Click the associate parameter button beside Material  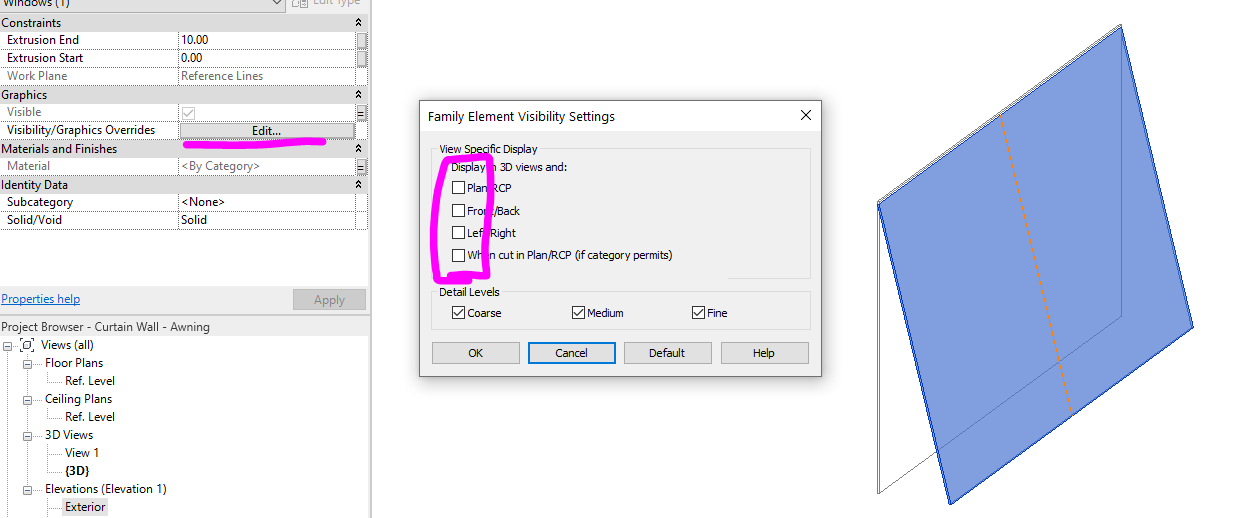pos(361,166)
